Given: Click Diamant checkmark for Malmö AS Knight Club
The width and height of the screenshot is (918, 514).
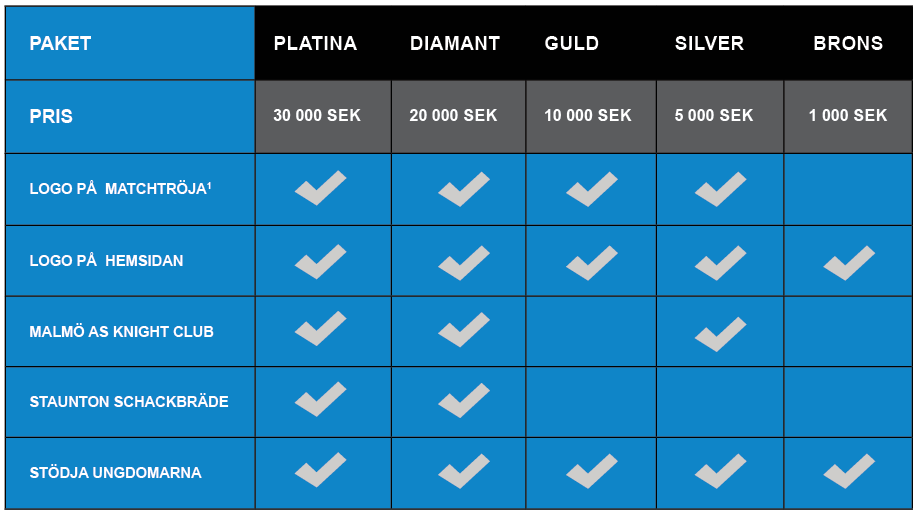Looking at the screenshot, I should point(464,330).
